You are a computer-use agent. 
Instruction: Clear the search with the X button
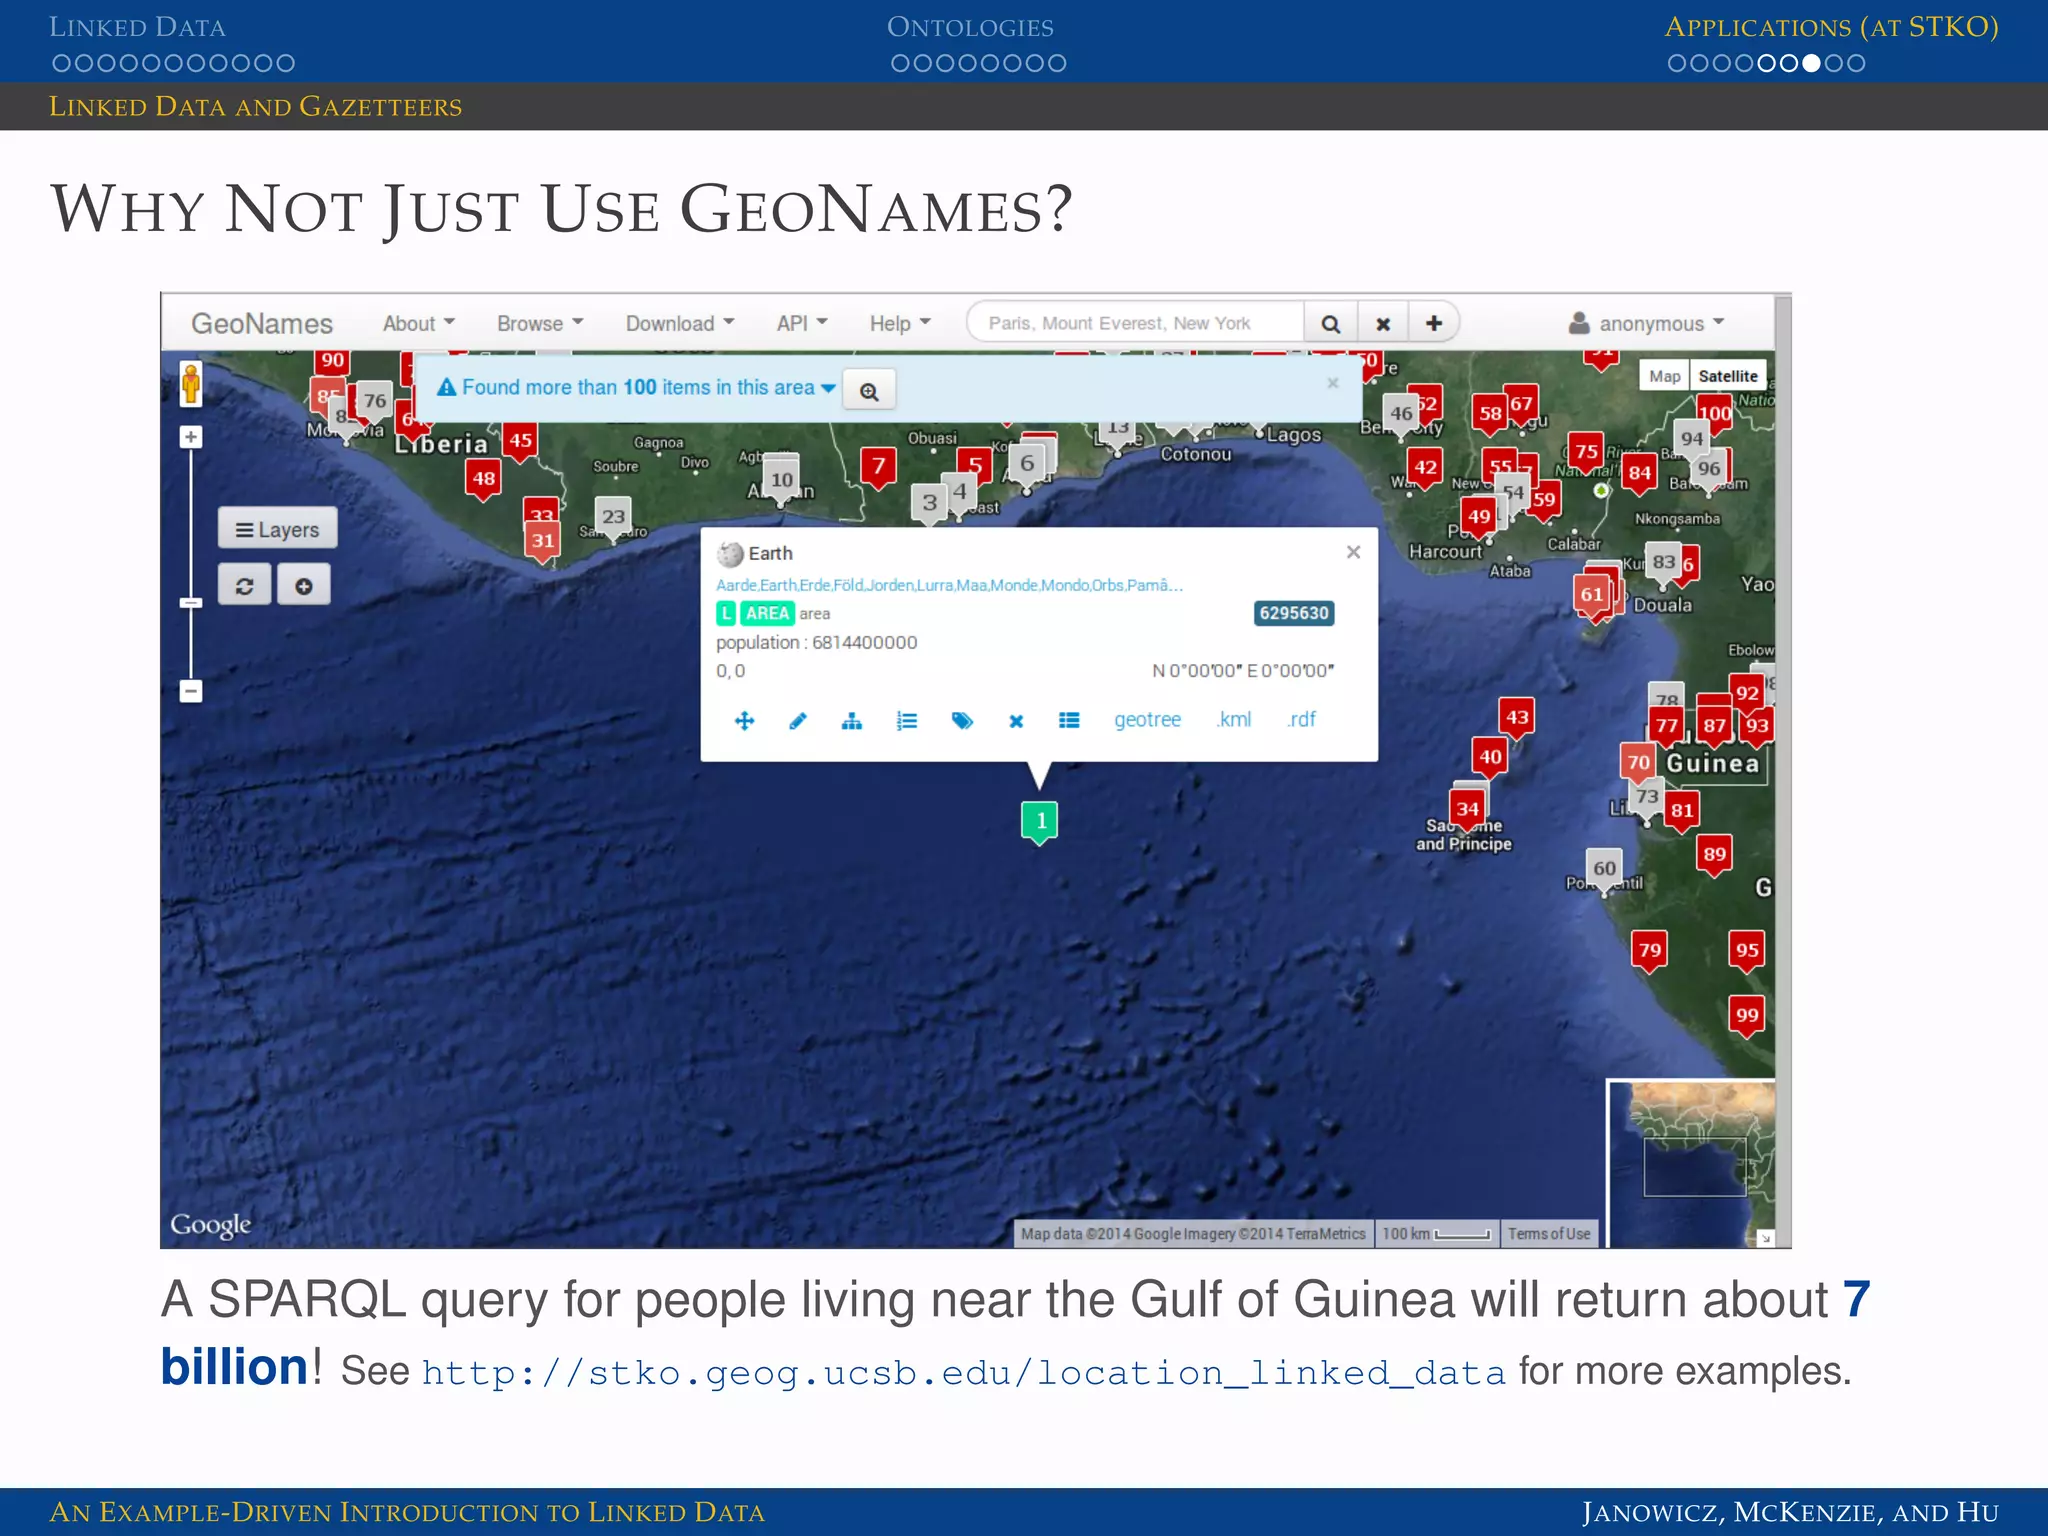[1383, 323]
